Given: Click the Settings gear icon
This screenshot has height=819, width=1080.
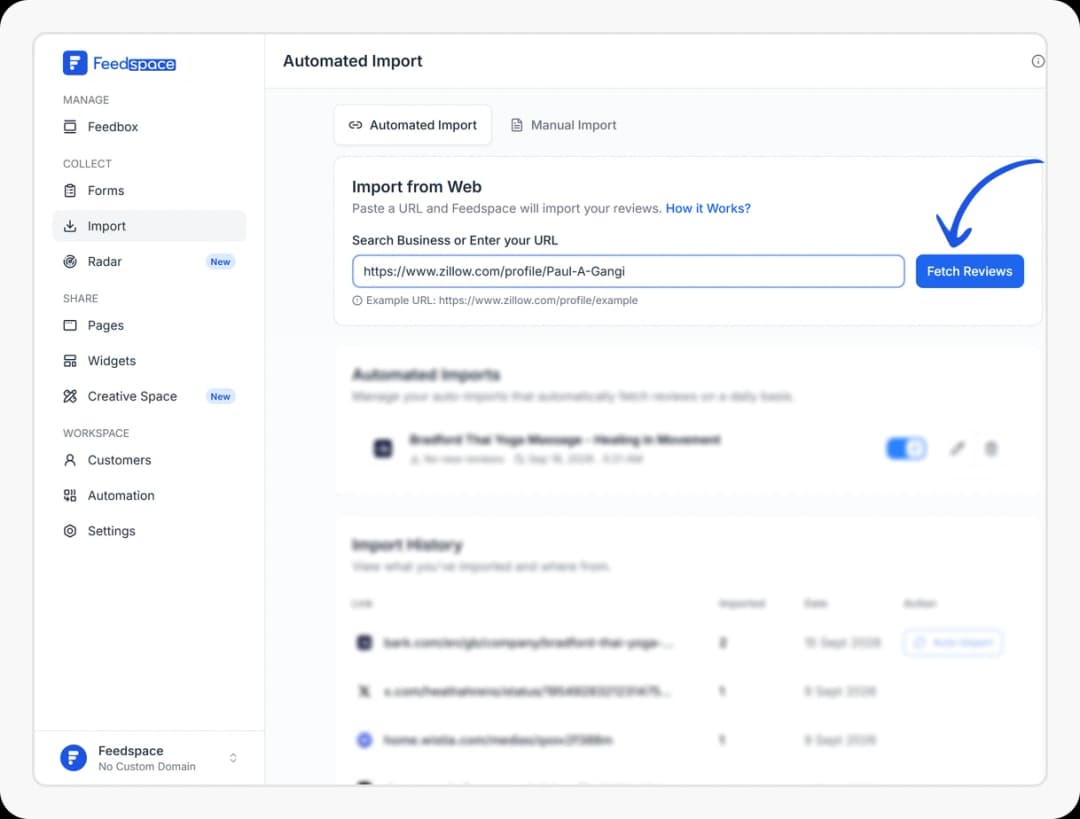Looking at the screenshot, I should (x=70, y=531).
